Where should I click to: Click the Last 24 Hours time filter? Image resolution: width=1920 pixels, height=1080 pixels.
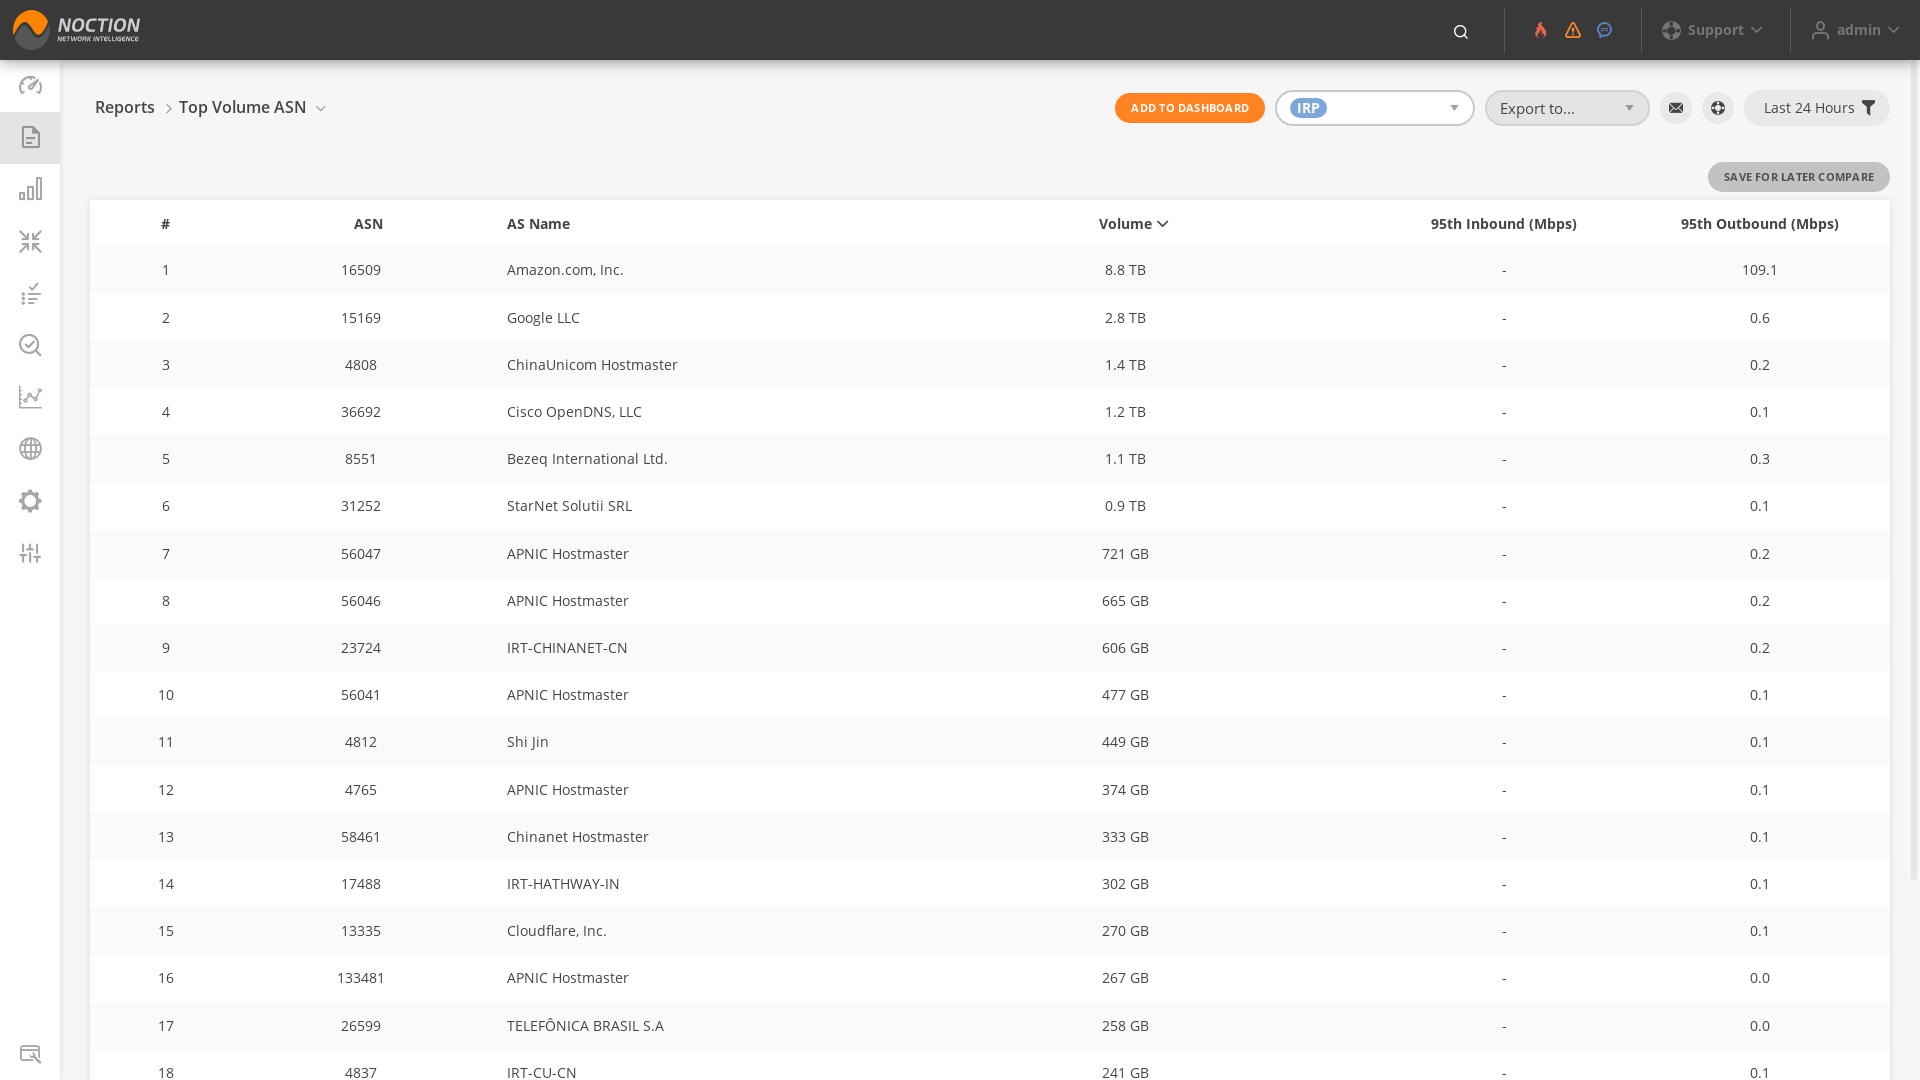pos(1817,108)
